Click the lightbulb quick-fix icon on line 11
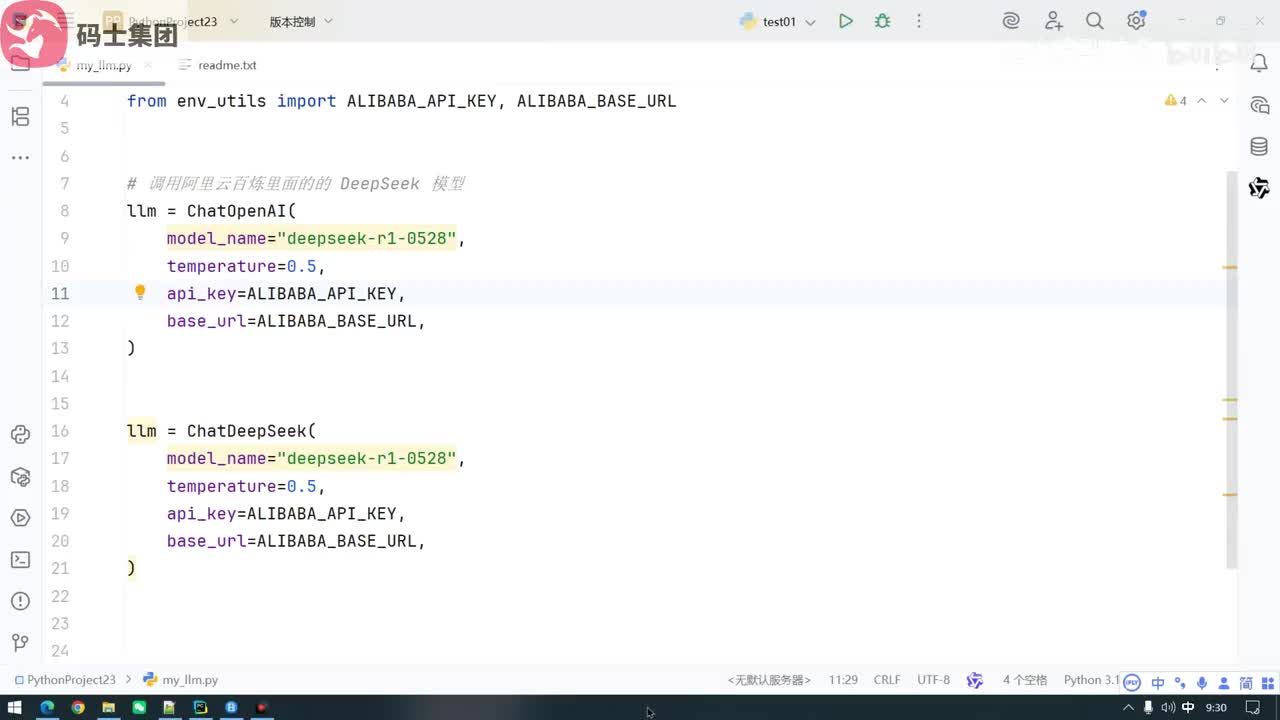 pos(140,293)
